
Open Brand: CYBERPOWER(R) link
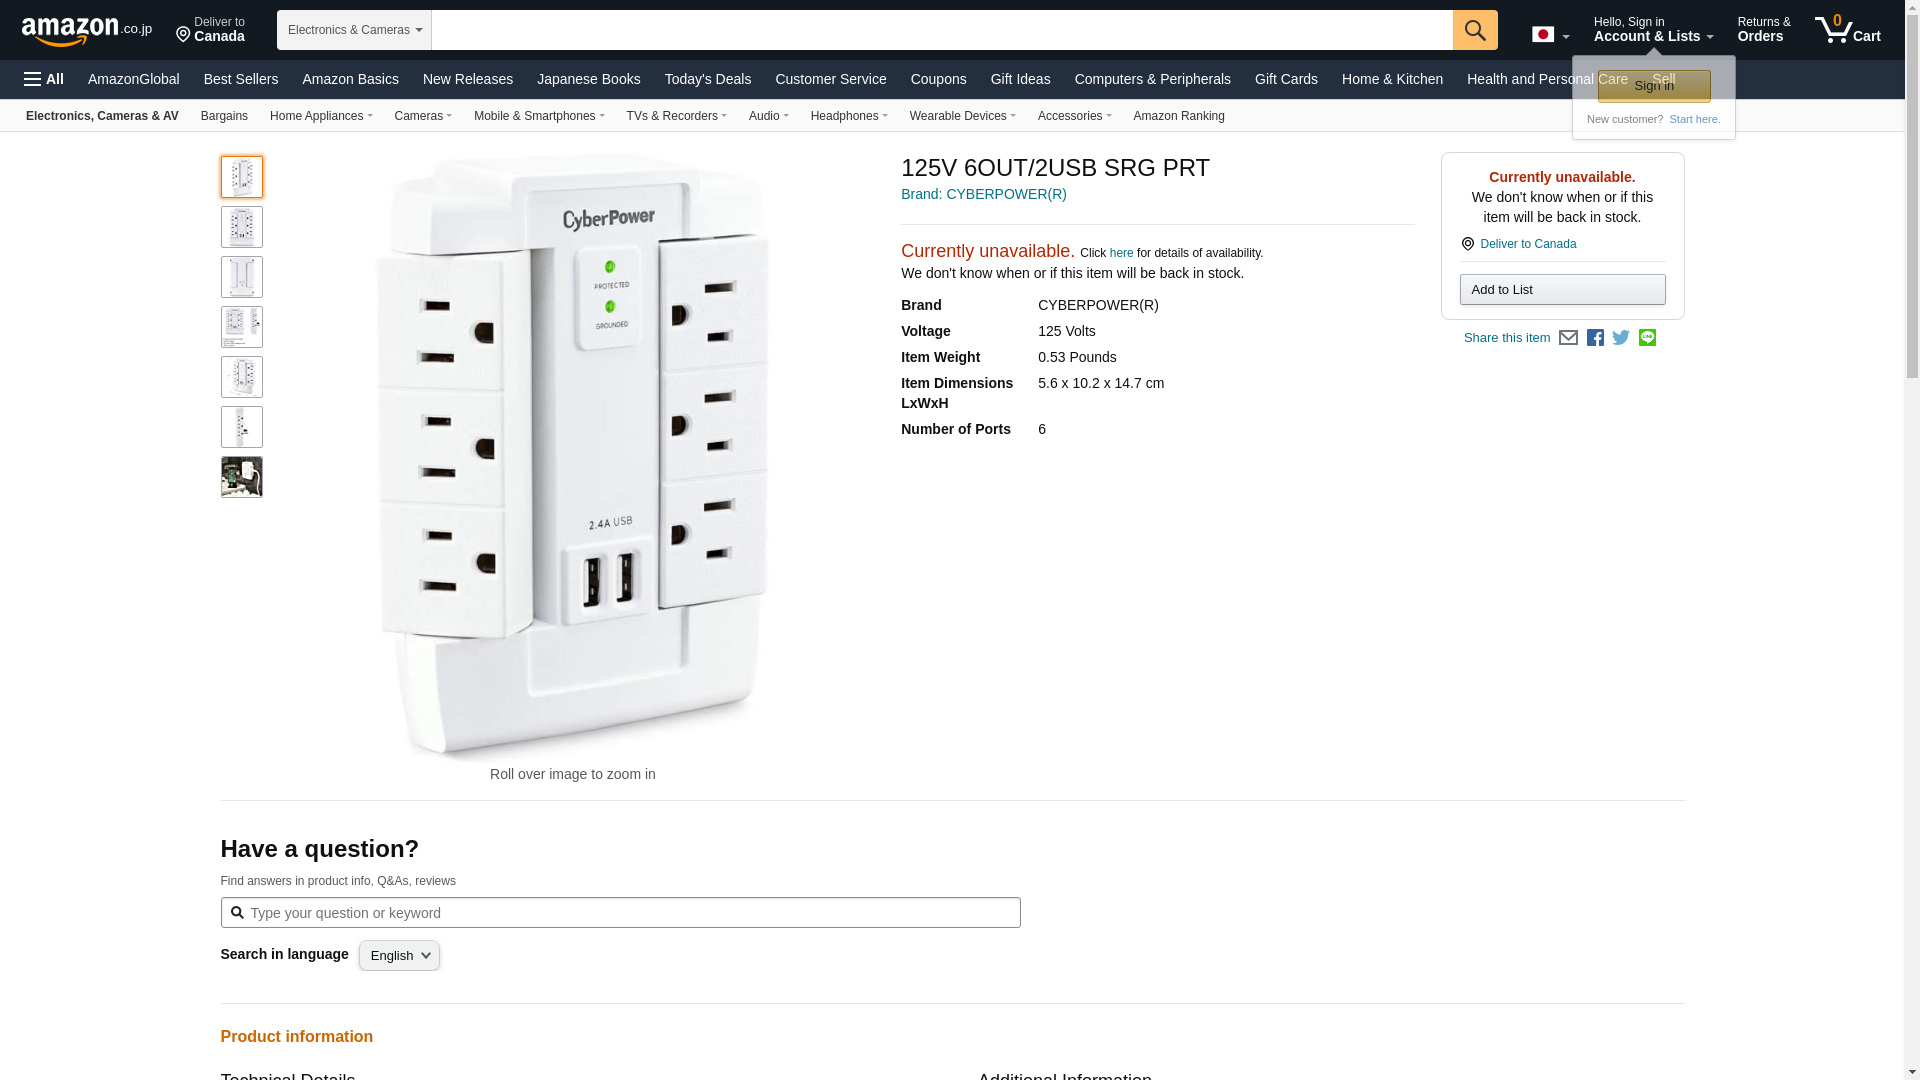[983, 194]
